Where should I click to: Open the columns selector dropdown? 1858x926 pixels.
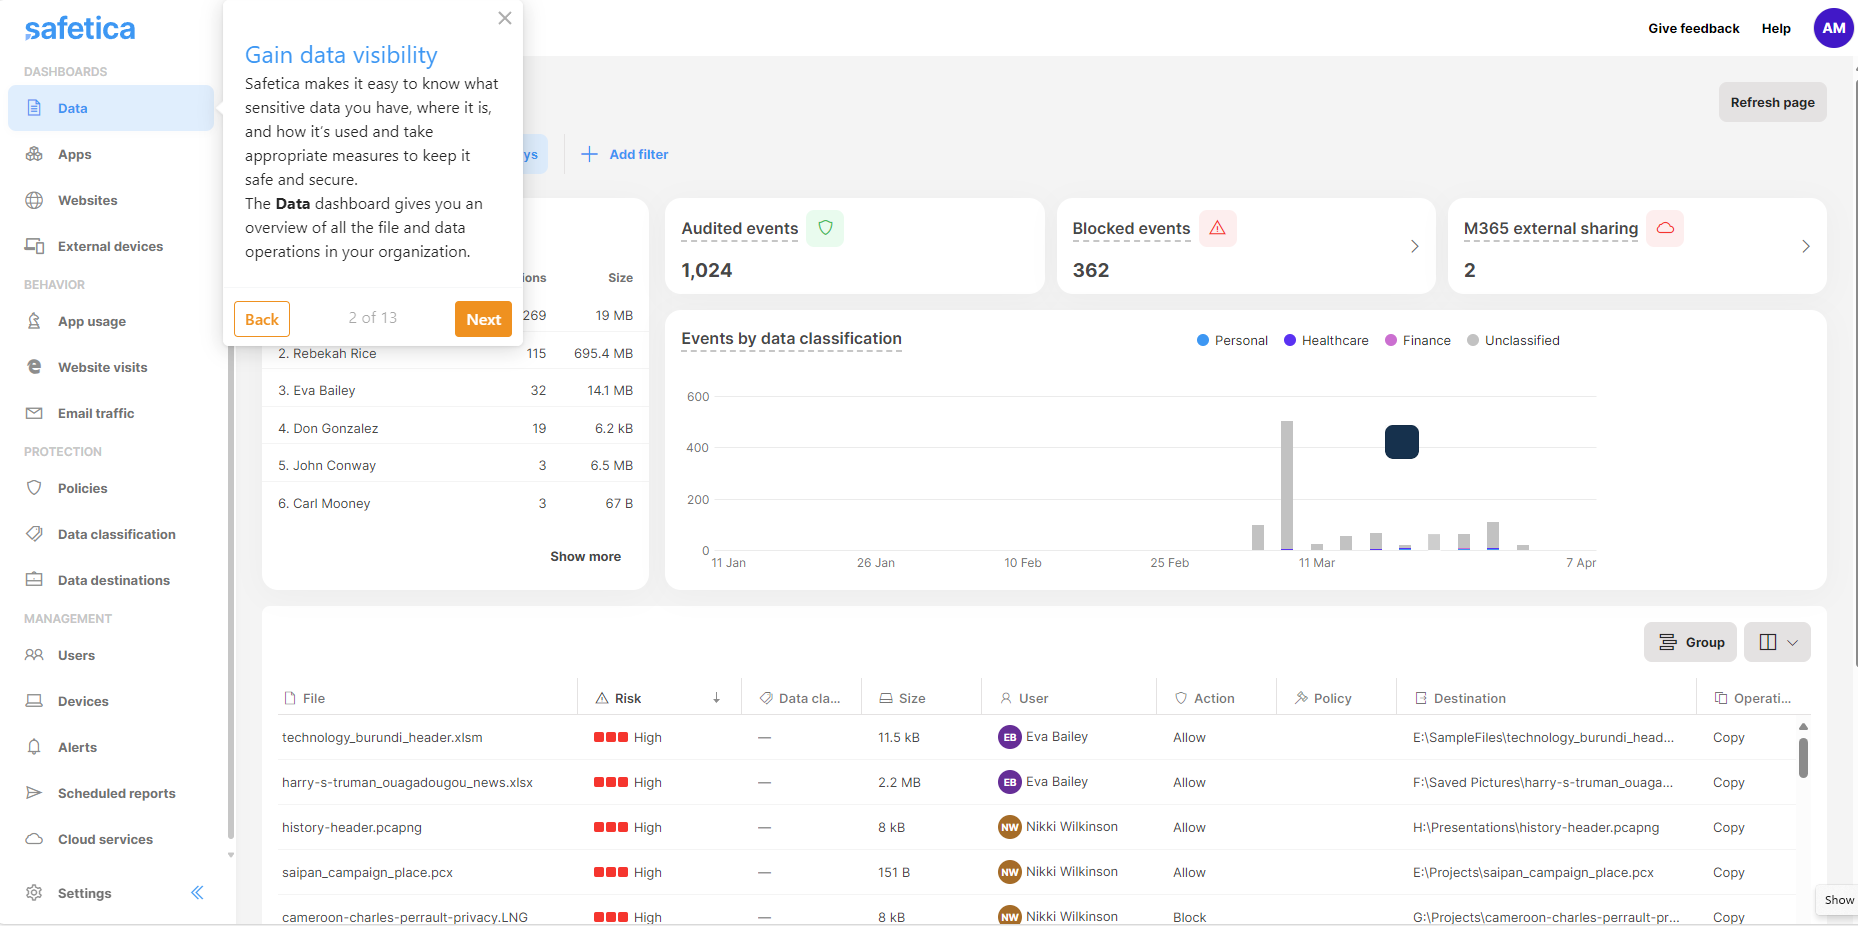[x=1777, y=642]
